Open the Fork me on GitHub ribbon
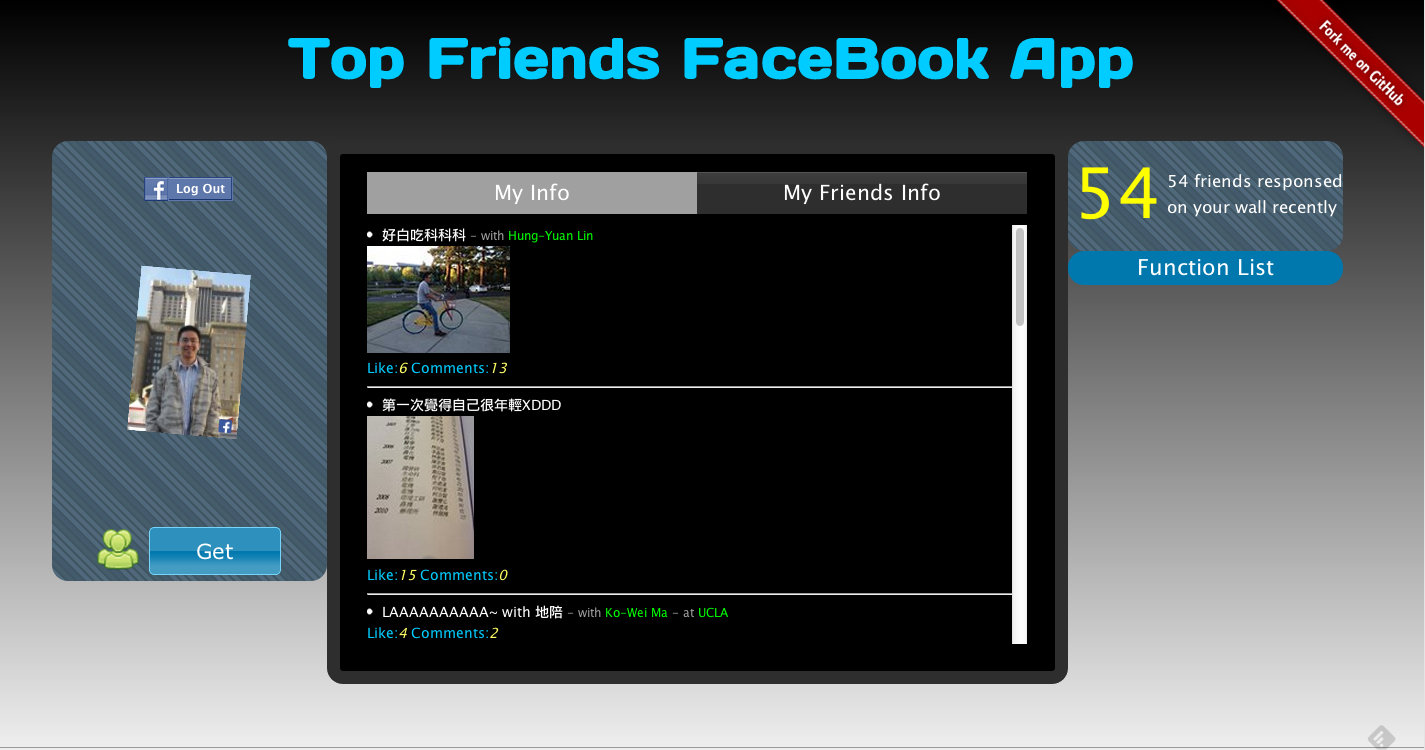 pyautogui.click(x=1361, y=62)
